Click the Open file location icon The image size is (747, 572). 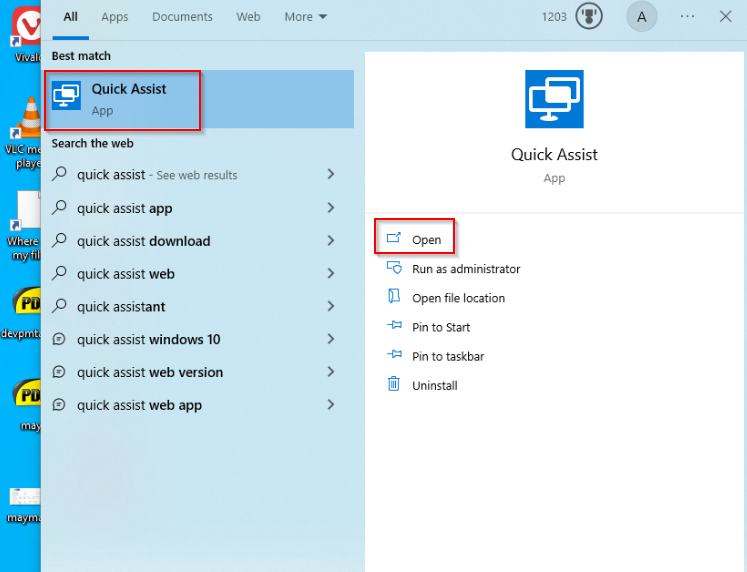coord(394,296)
